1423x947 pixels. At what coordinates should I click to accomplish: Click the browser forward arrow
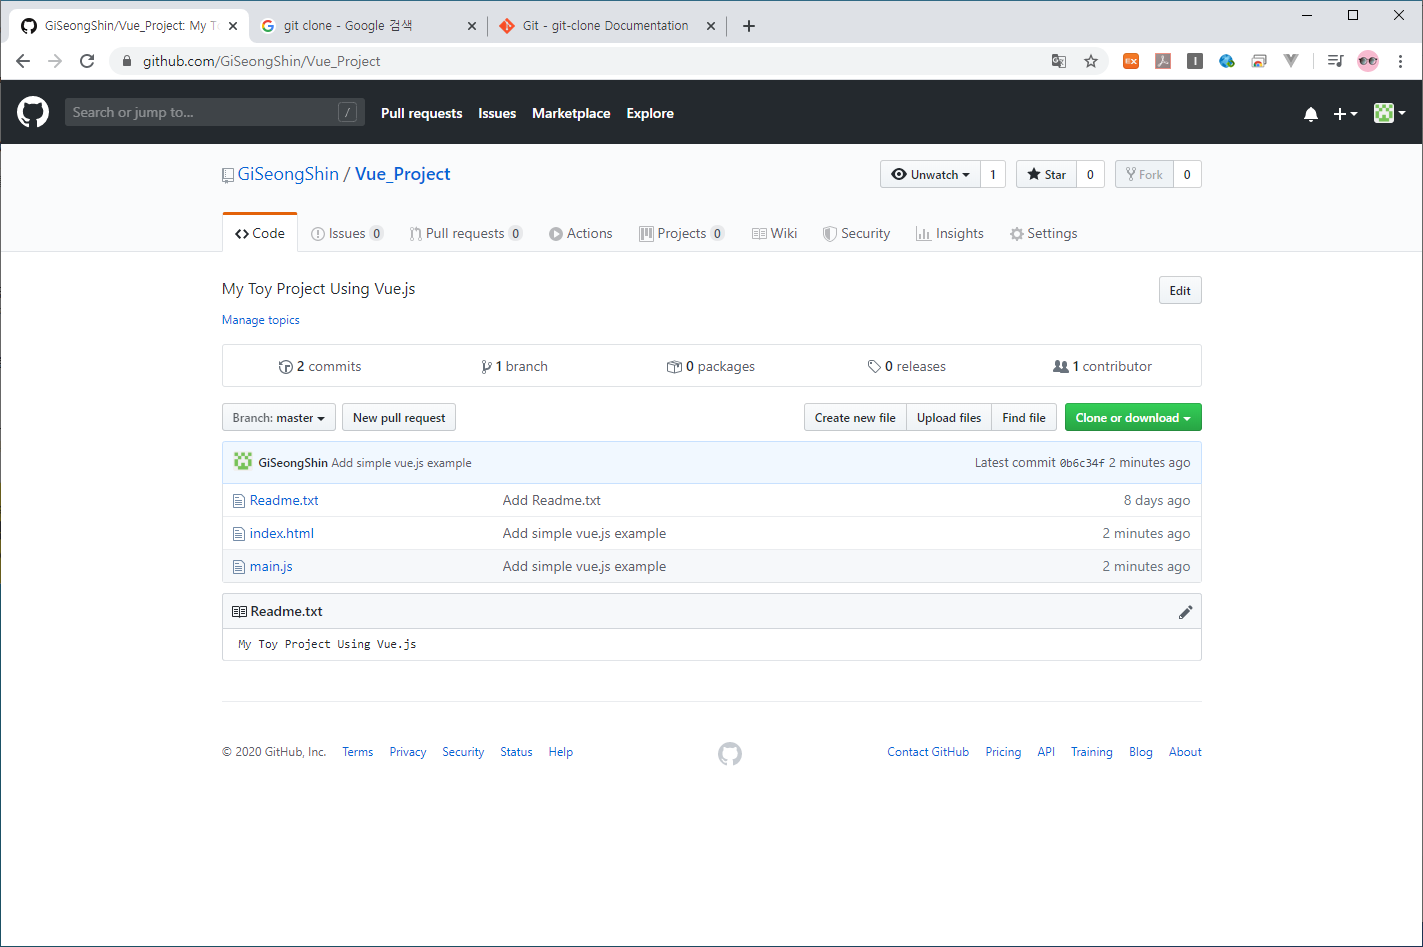[x=55, y=61]
